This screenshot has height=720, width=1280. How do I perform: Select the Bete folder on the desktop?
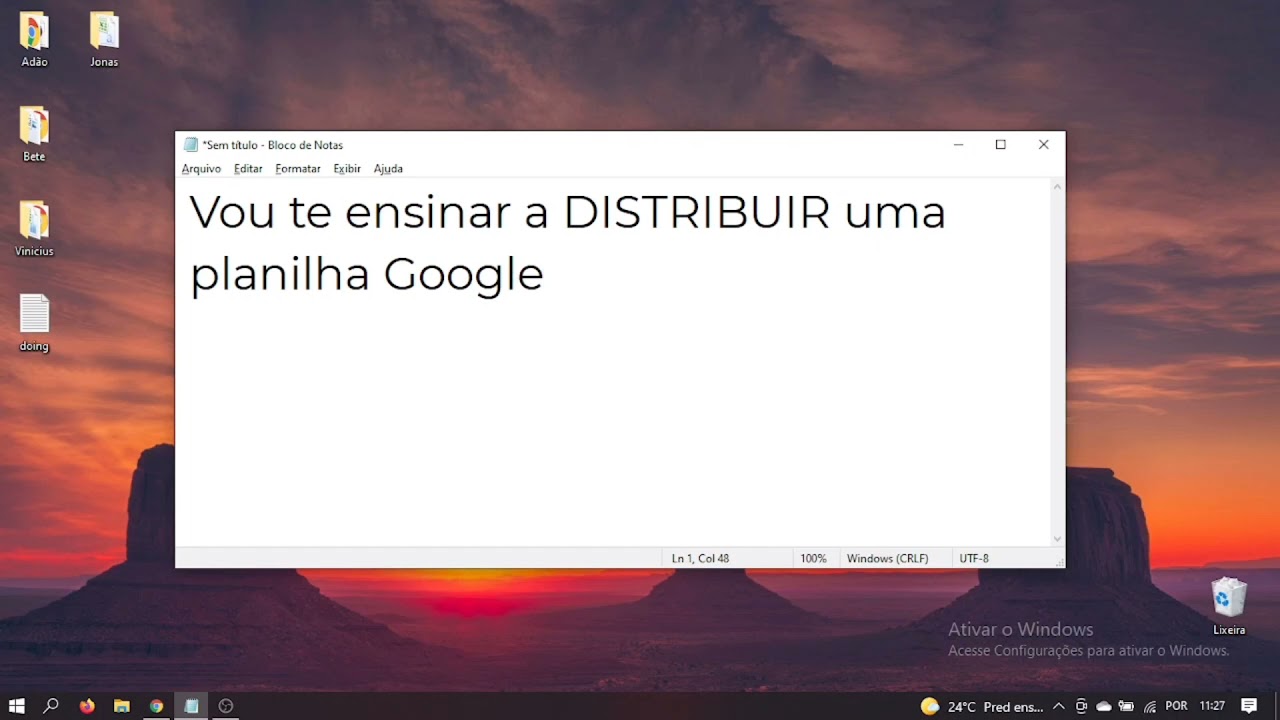click(x=34, y=134)
